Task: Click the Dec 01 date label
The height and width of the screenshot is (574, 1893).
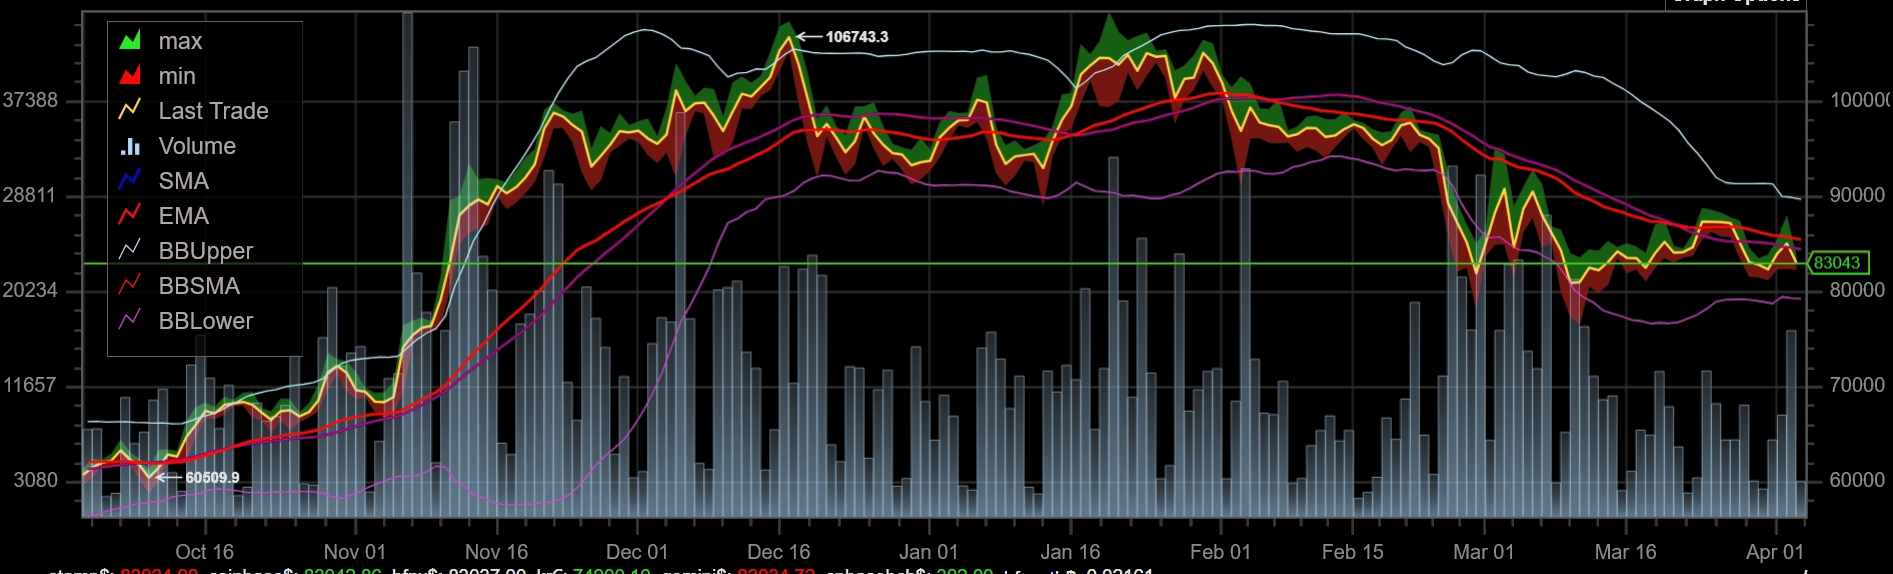Action: pyautogui.click(x=637, y=552)
